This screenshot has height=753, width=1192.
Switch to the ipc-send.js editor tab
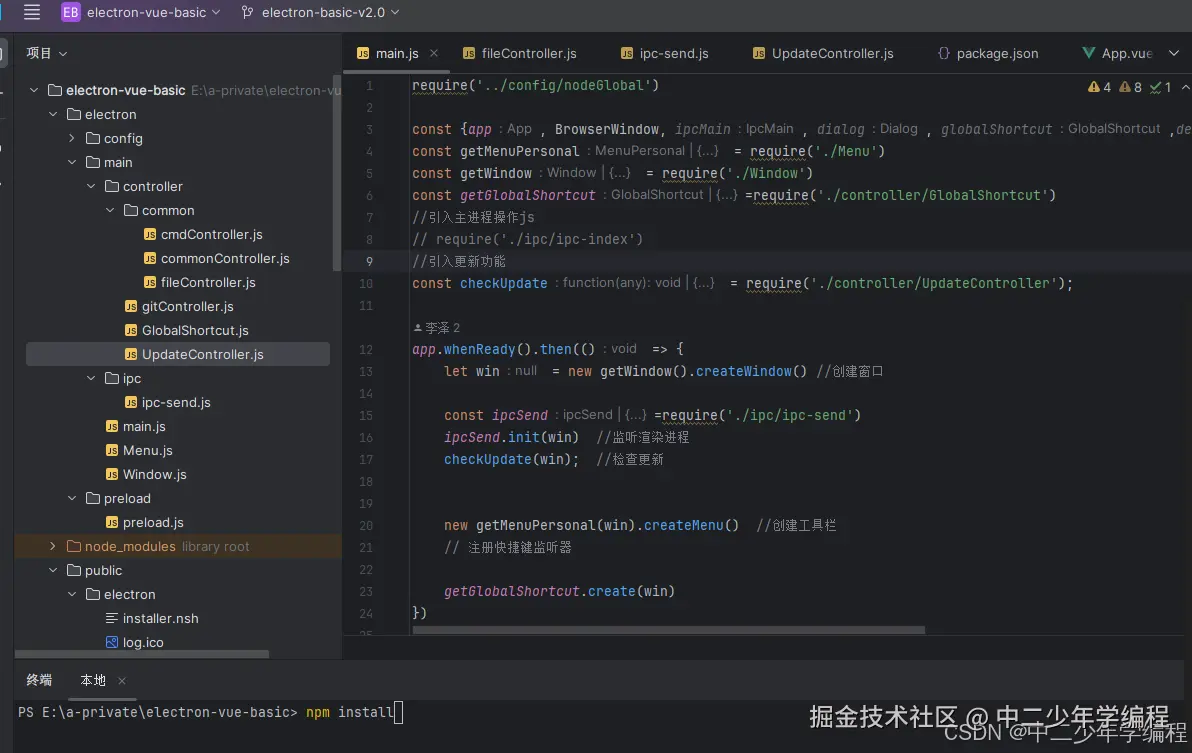click(674, 53)
